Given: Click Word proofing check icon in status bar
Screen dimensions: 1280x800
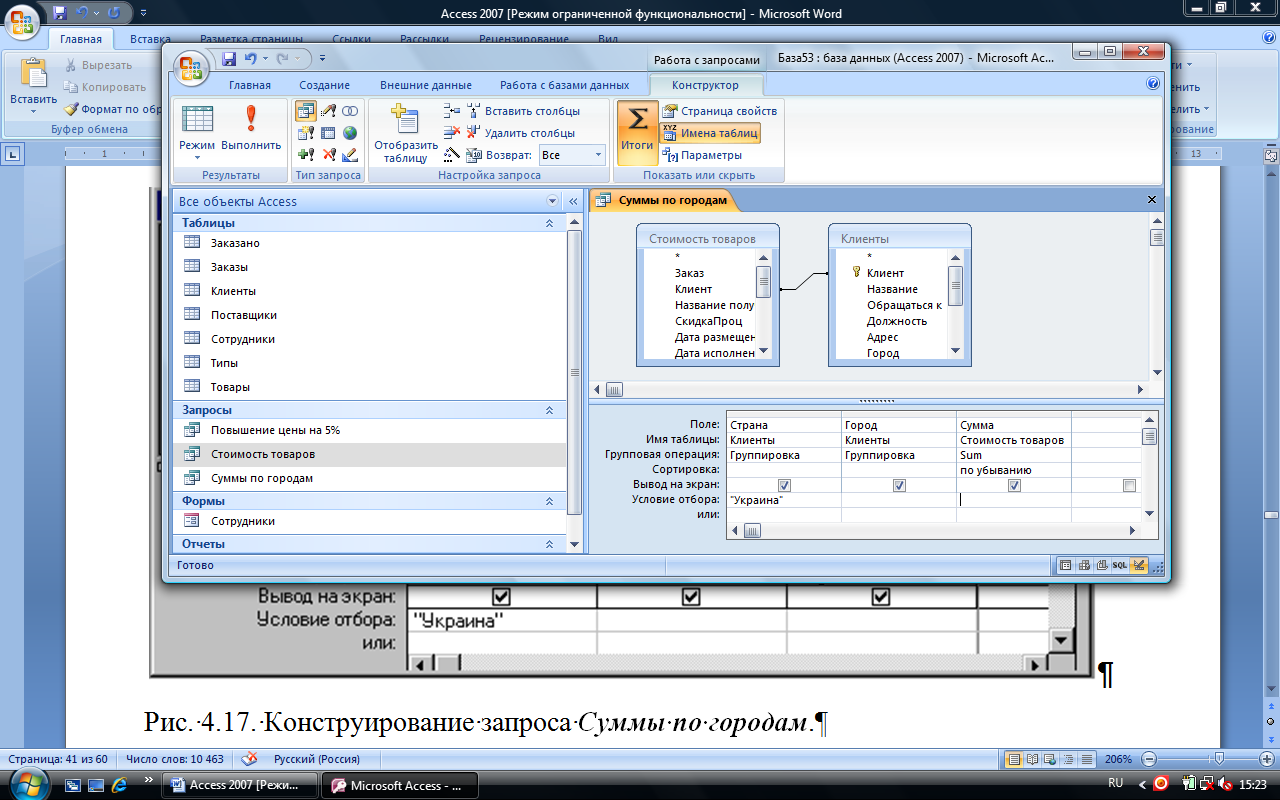Looking at the screenshot, I should tap(249, 759).
